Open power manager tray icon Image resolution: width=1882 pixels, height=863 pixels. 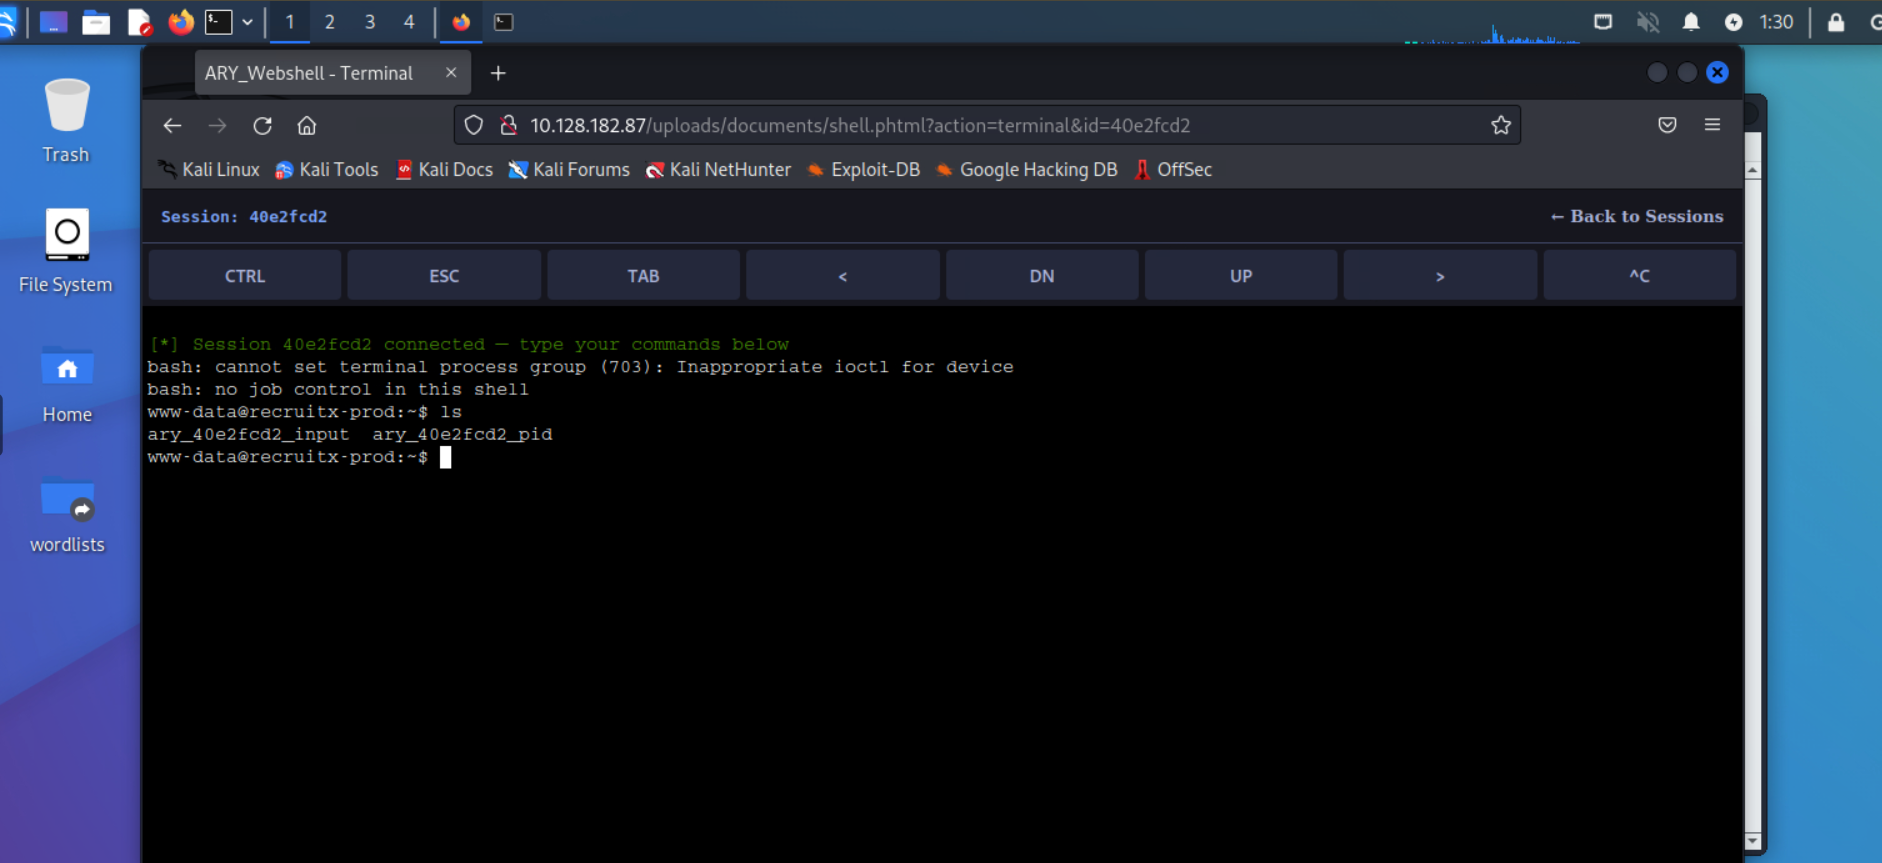point(1734,22)
